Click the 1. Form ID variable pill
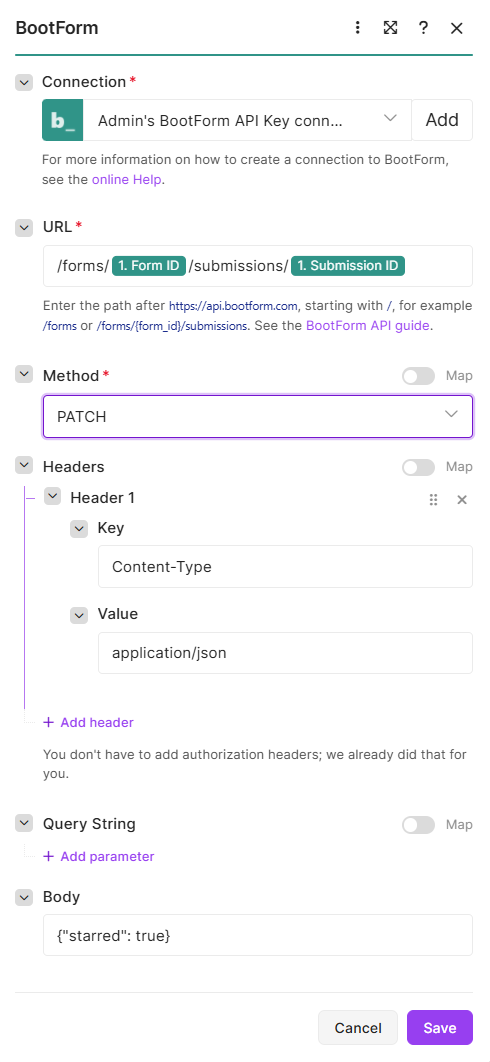This screenshot has height=1062, width=490. [149, 266]
